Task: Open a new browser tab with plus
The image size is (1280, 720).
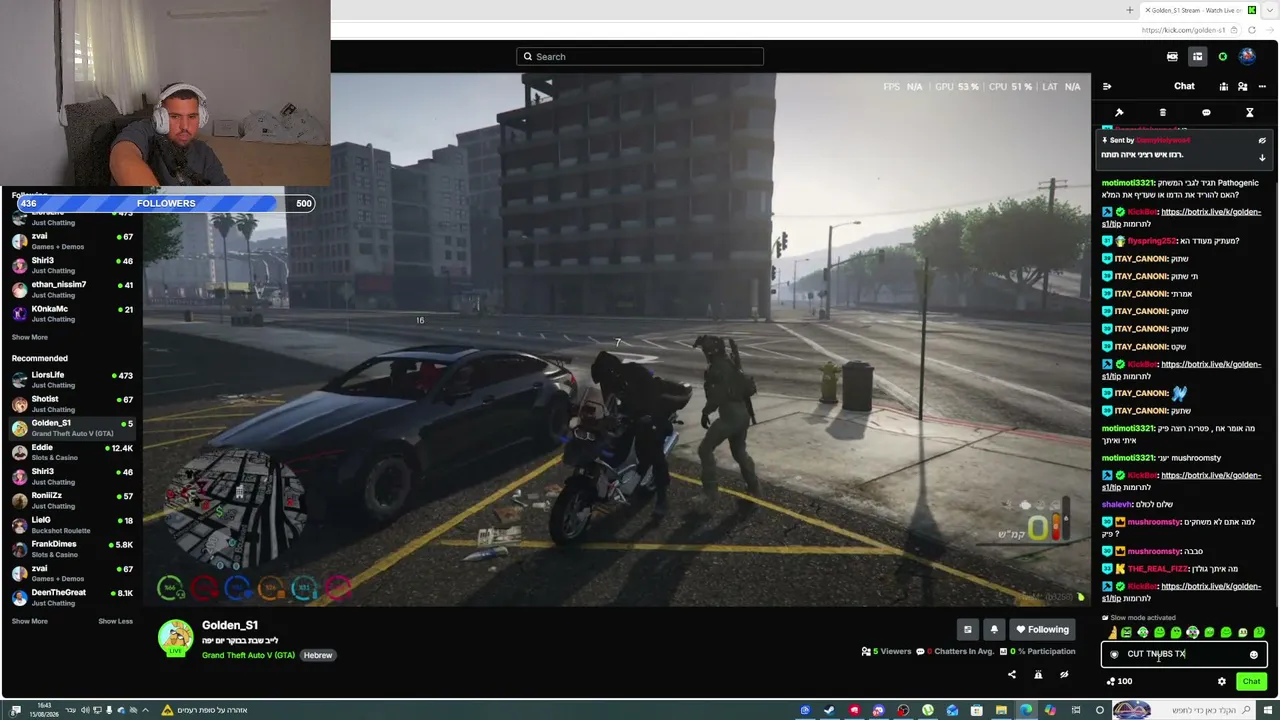Action: (x=1130, y=10)
